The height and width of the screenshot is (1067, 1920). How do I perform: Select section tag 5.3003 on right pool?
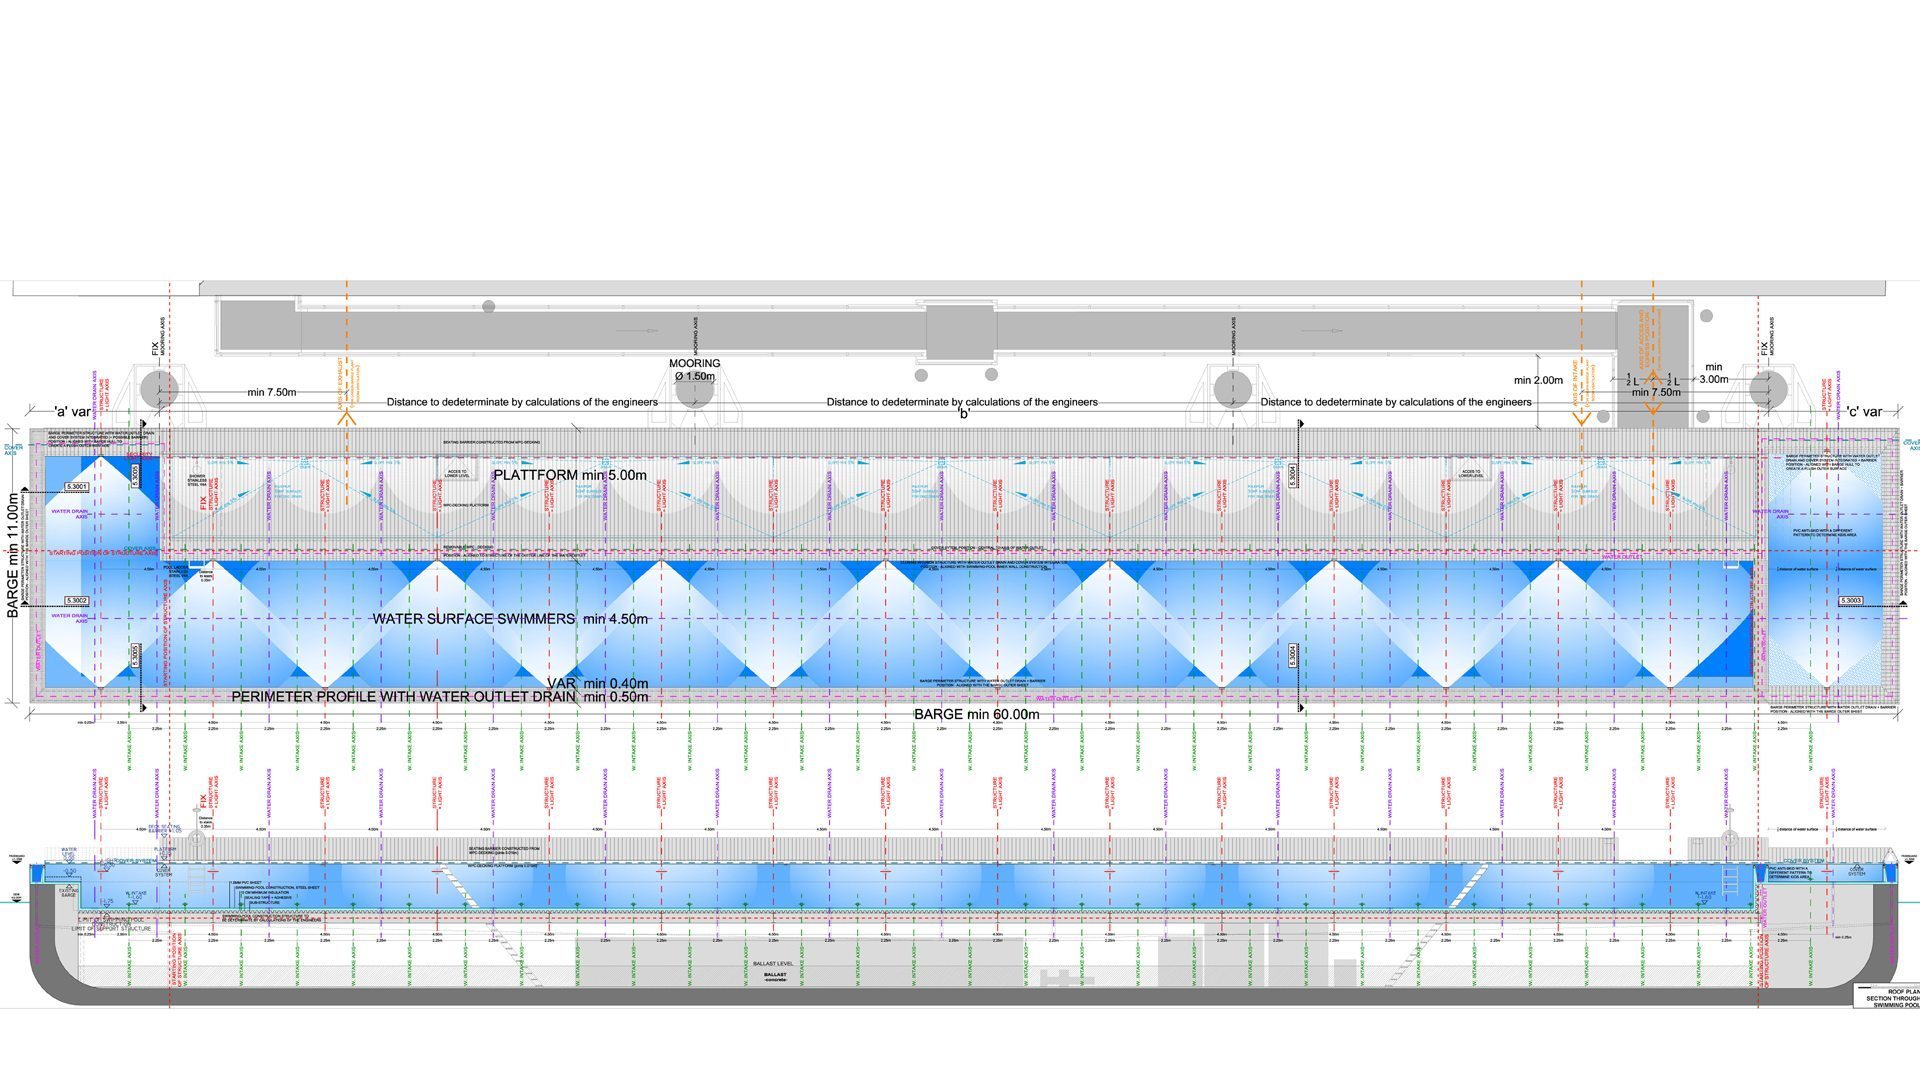click(1851, 601)
